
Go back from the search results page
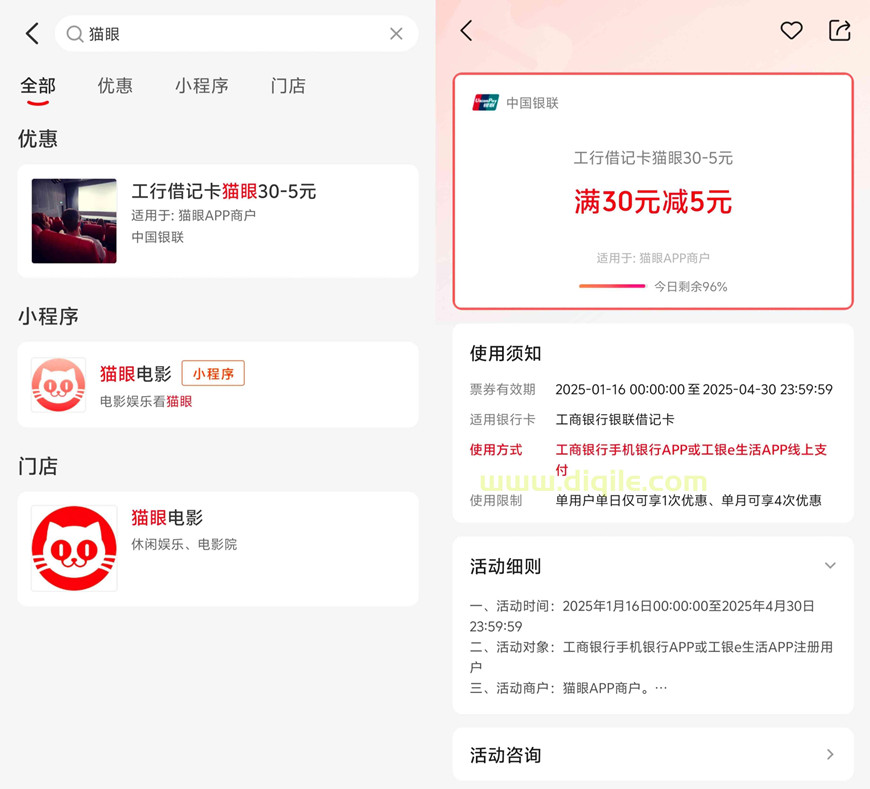click(33, 33)
